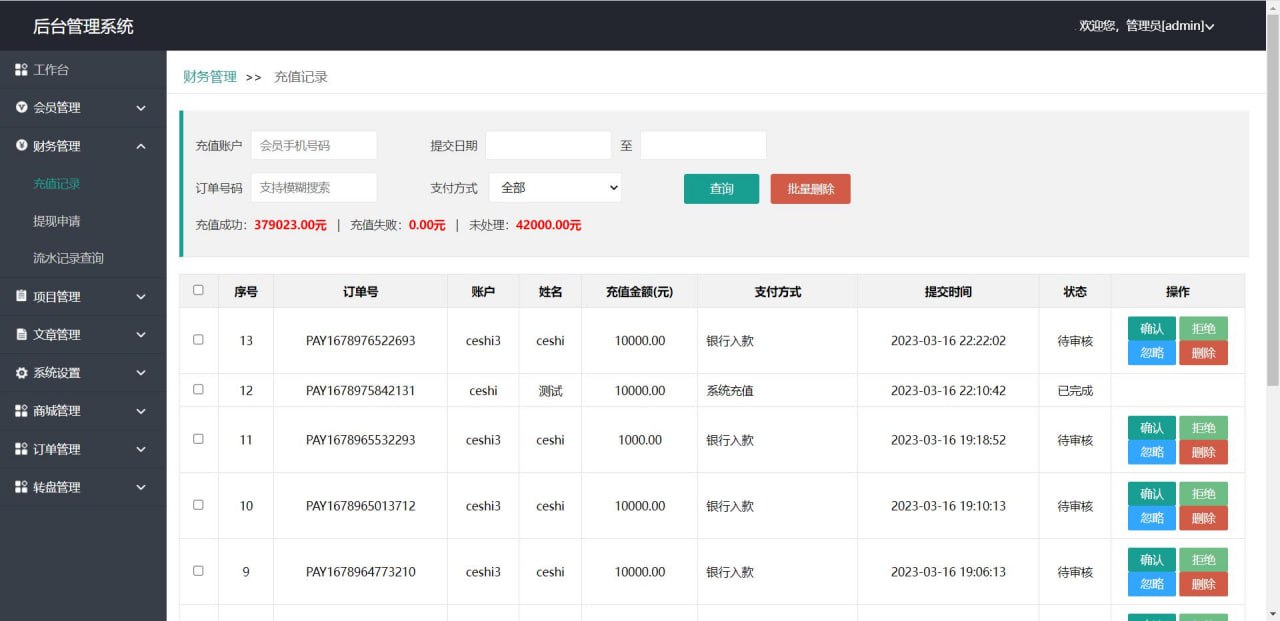This screenshot has height=621, width=1280.
Task: Check the box for order row 13
Action: (x=198, y=340)
